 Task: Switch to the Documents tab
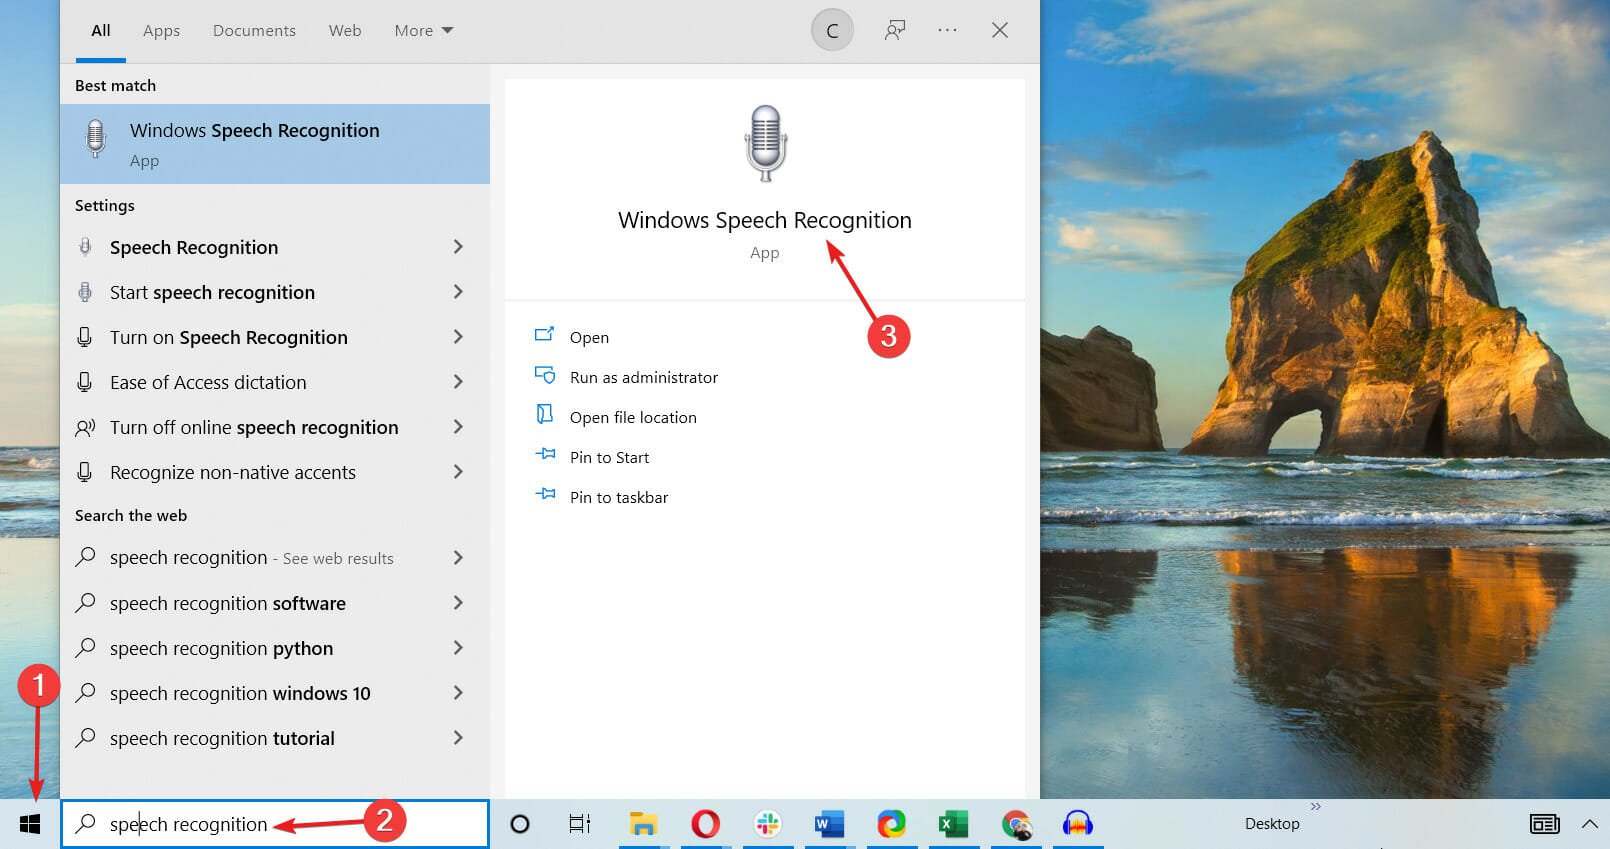[254, 31]
